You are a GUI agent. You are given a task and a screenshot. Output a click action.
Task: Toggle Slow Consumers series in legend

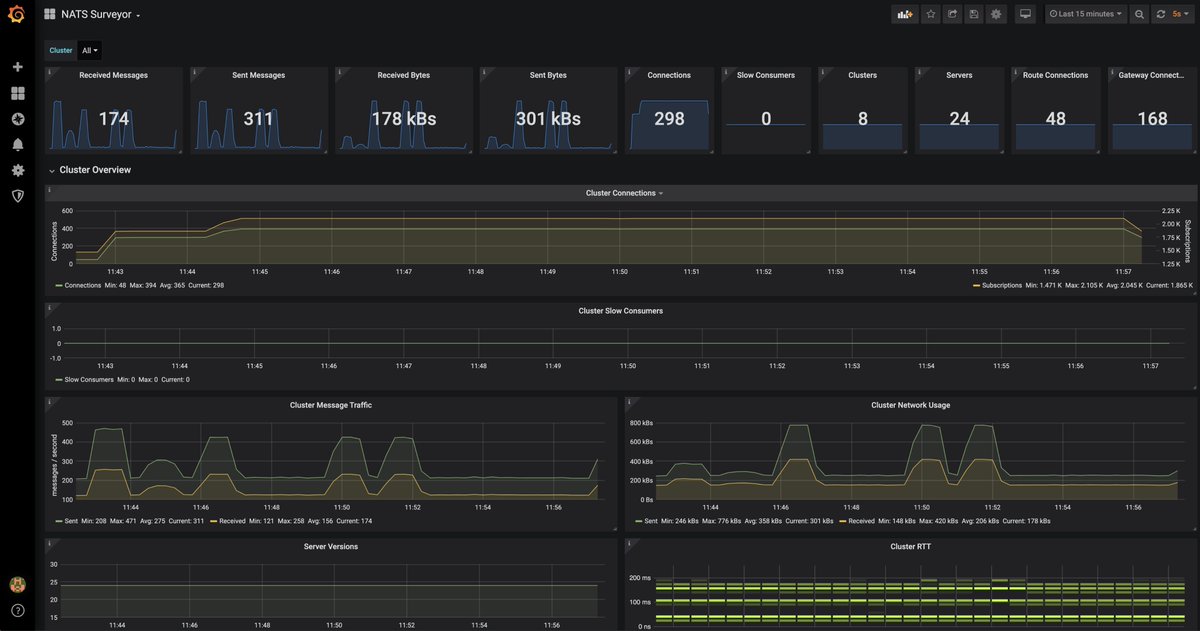tap(89, 380)
